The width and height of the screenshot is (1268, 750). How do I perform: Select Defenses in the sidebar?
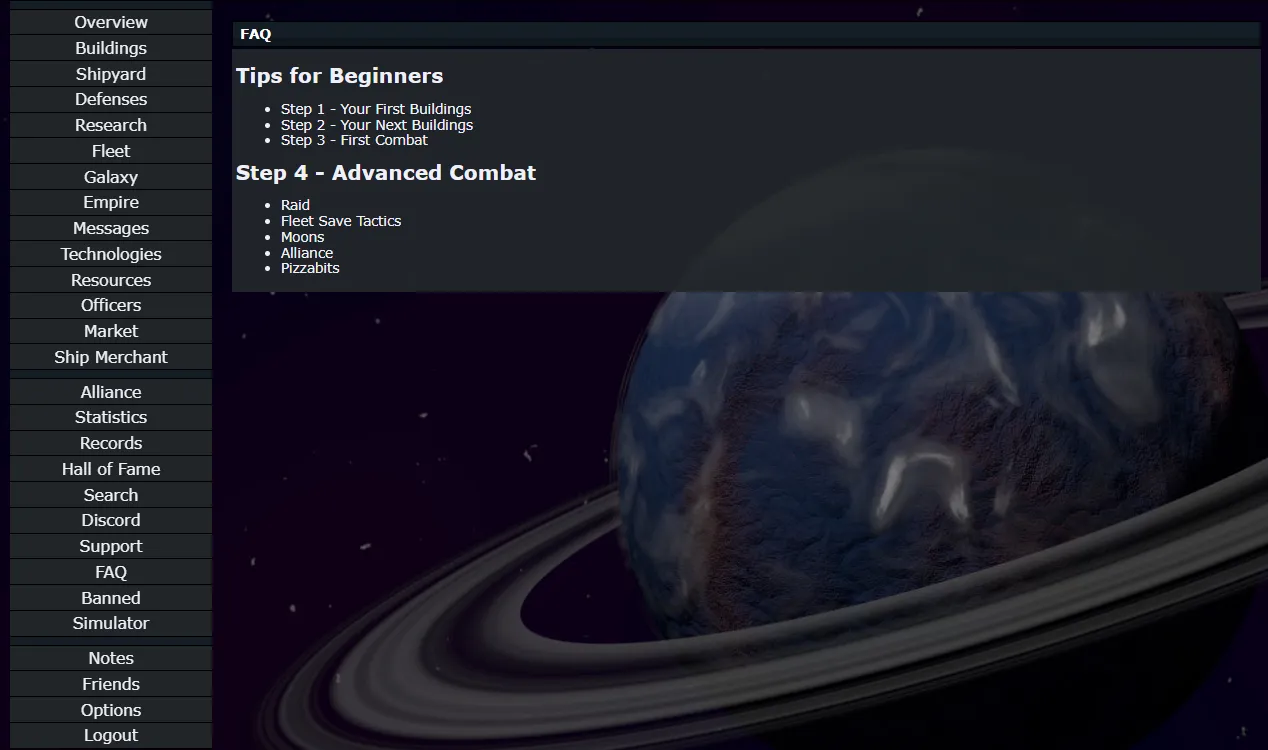(x=111, y=99)
